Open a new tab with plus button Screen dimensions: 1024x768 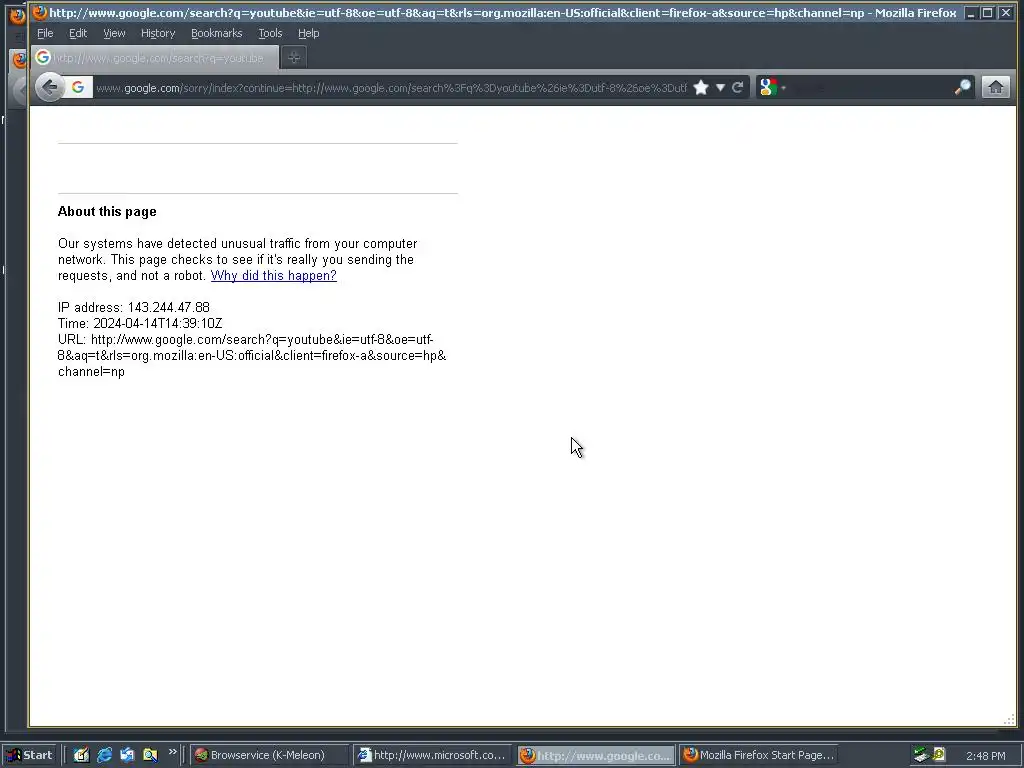point(294,57)
